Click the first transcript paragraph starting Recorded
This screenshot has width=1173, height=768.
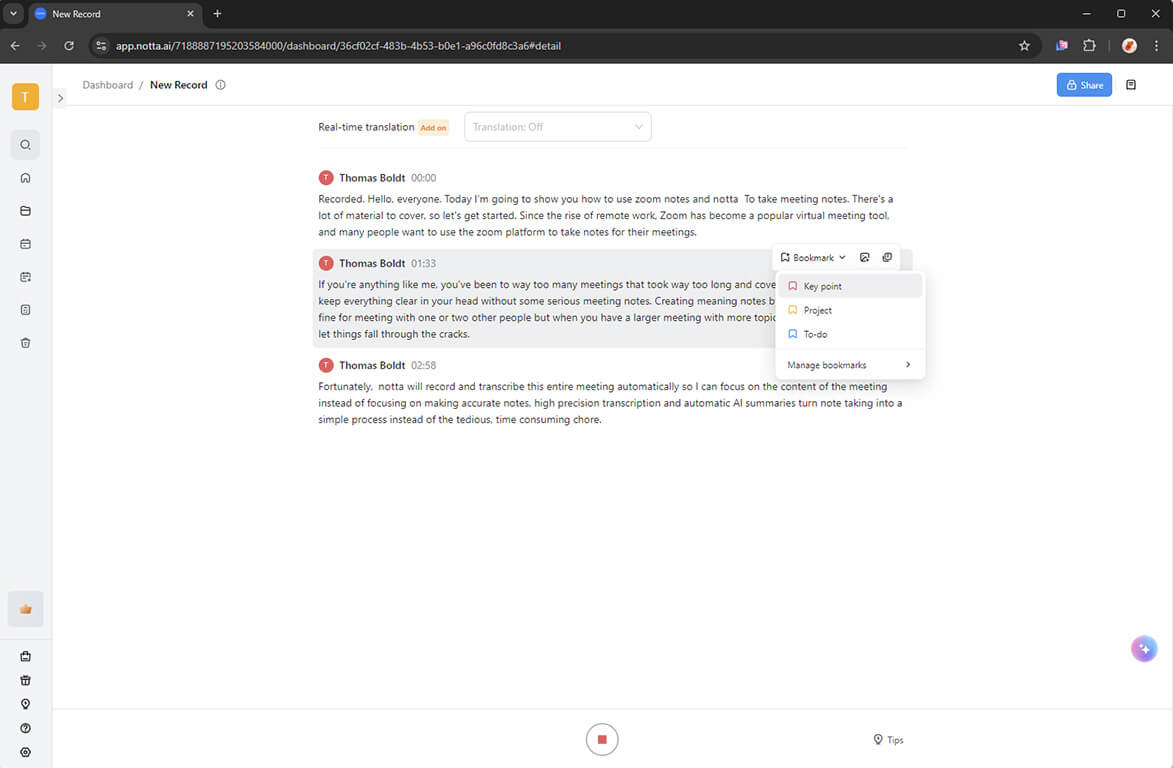click(606, 215)
